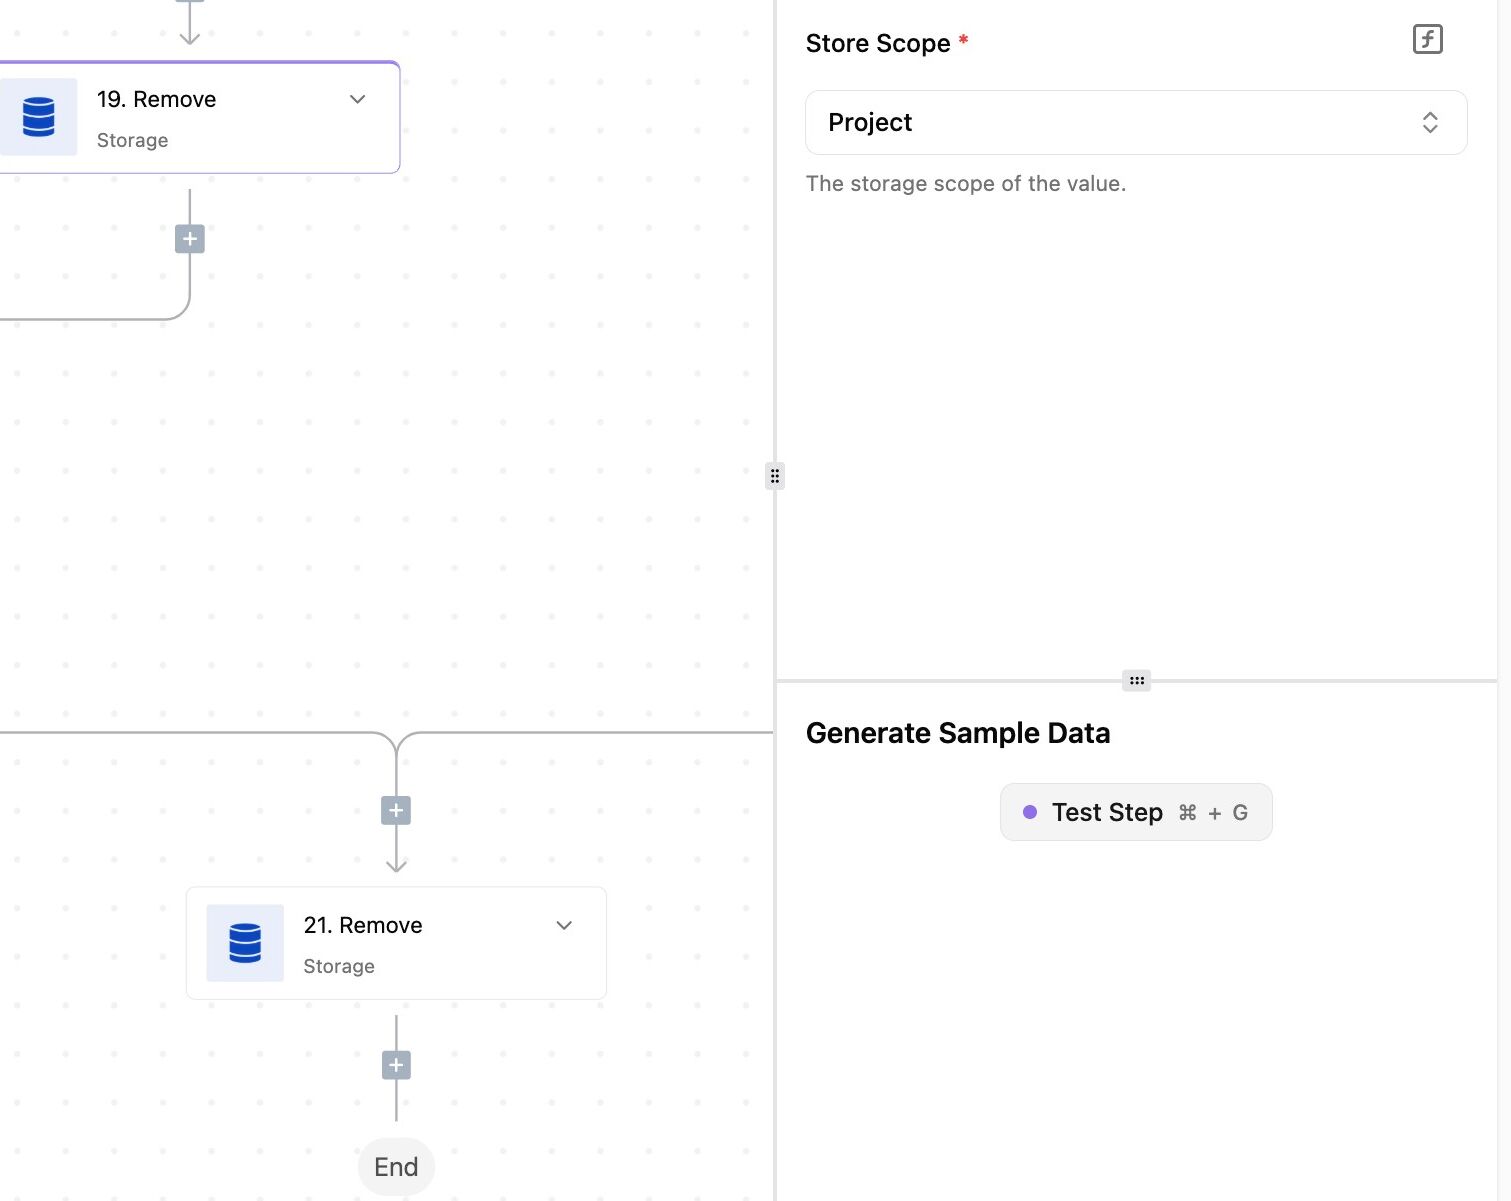Click the storage scope description text
Screen dimensions: 1511x1201
pos(966,184)
